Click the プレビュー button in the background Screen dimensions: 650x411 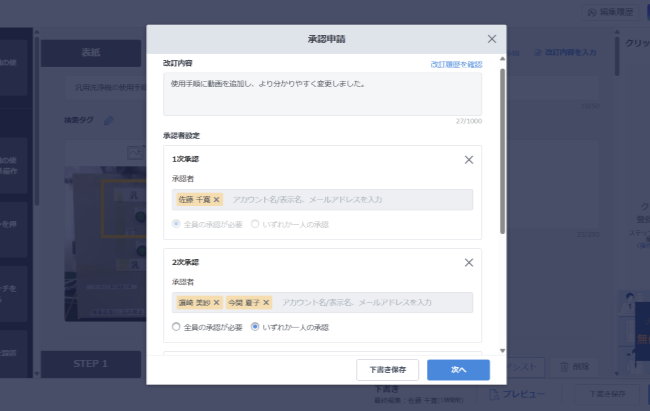tap(517, 394)
